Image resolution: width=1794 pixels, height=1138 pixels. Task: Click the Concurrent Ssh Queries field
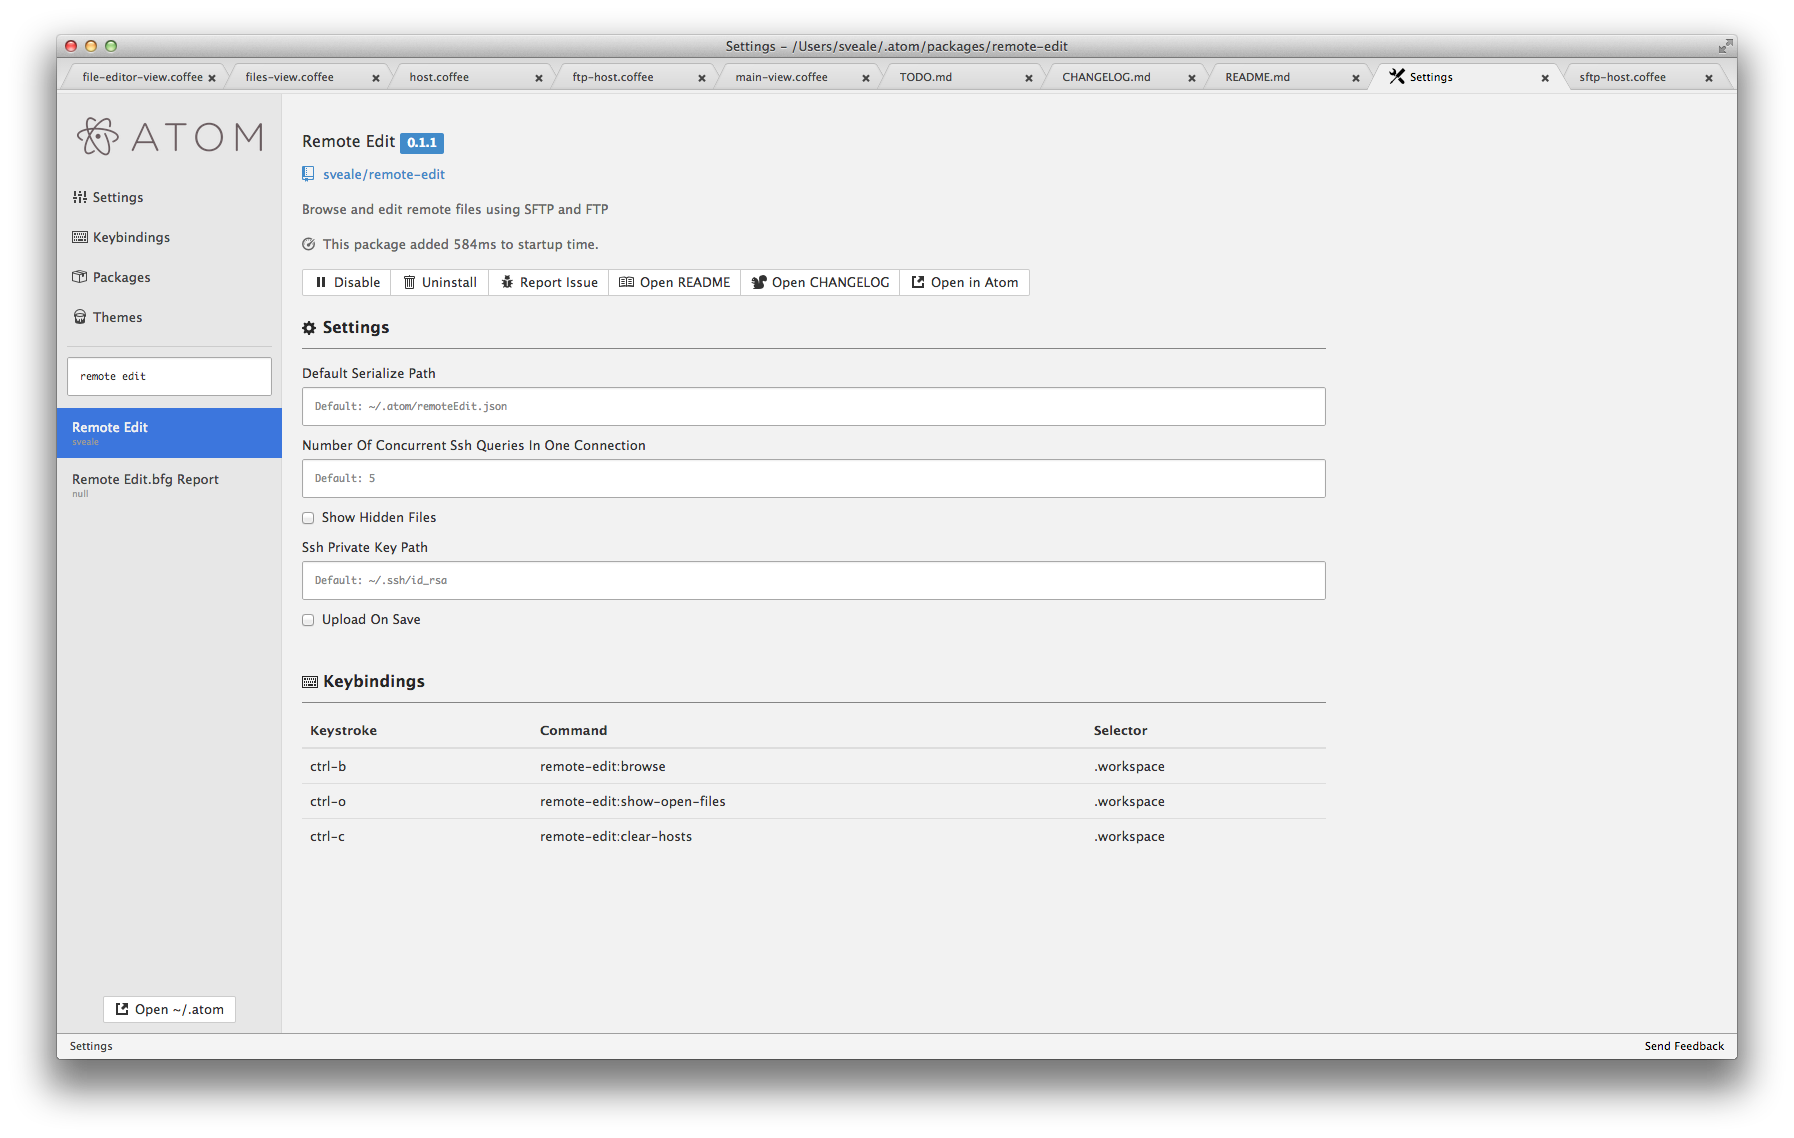point(813,478)
